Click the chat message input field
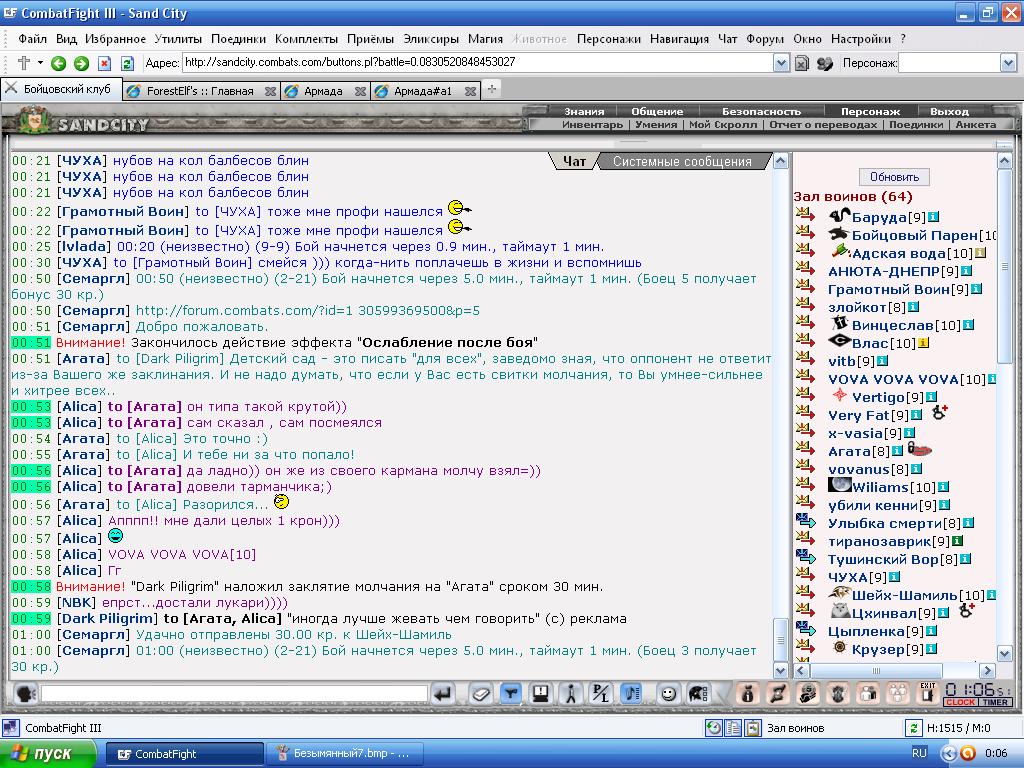Image resolution: width=1024 pixels, height=768 pixels. 234,694
